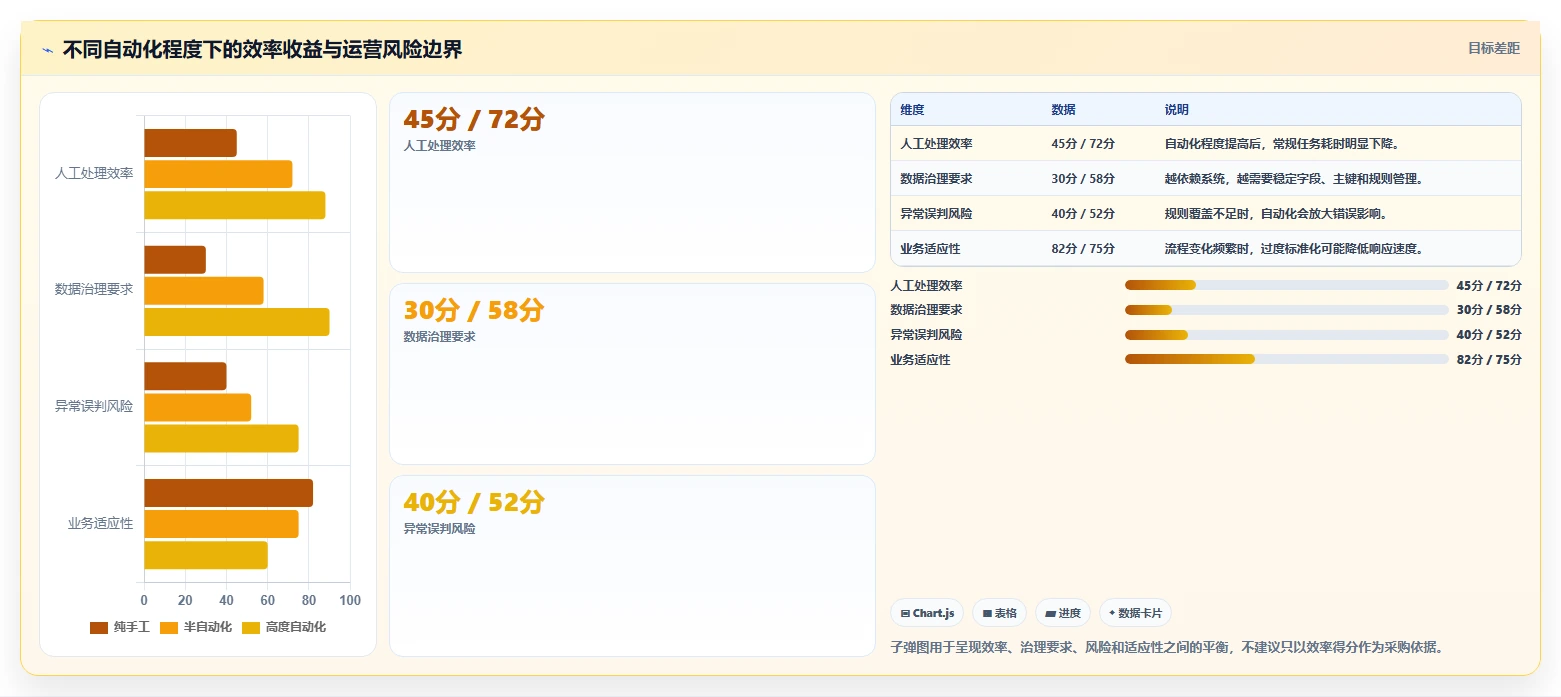Toggle the 纯手工 legend swatch
The height and width of the screenshot is (697, 1561).
point(99,627)
